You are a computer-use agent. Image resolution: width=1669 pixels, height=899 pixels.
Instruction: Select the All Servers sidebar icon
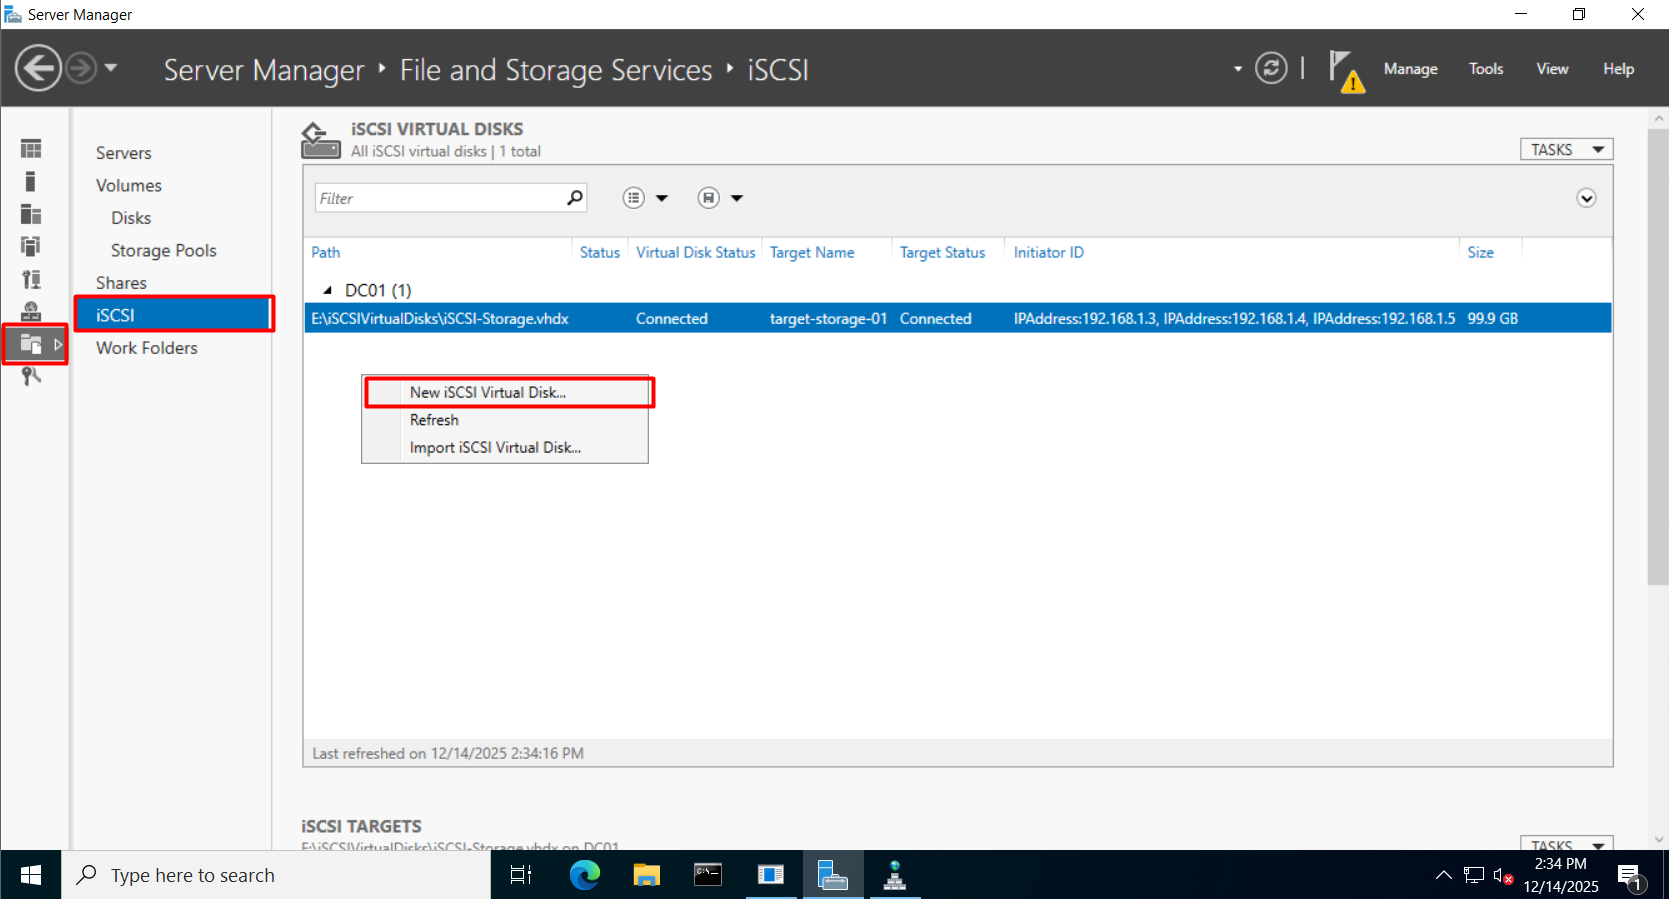tap(31, 214)
